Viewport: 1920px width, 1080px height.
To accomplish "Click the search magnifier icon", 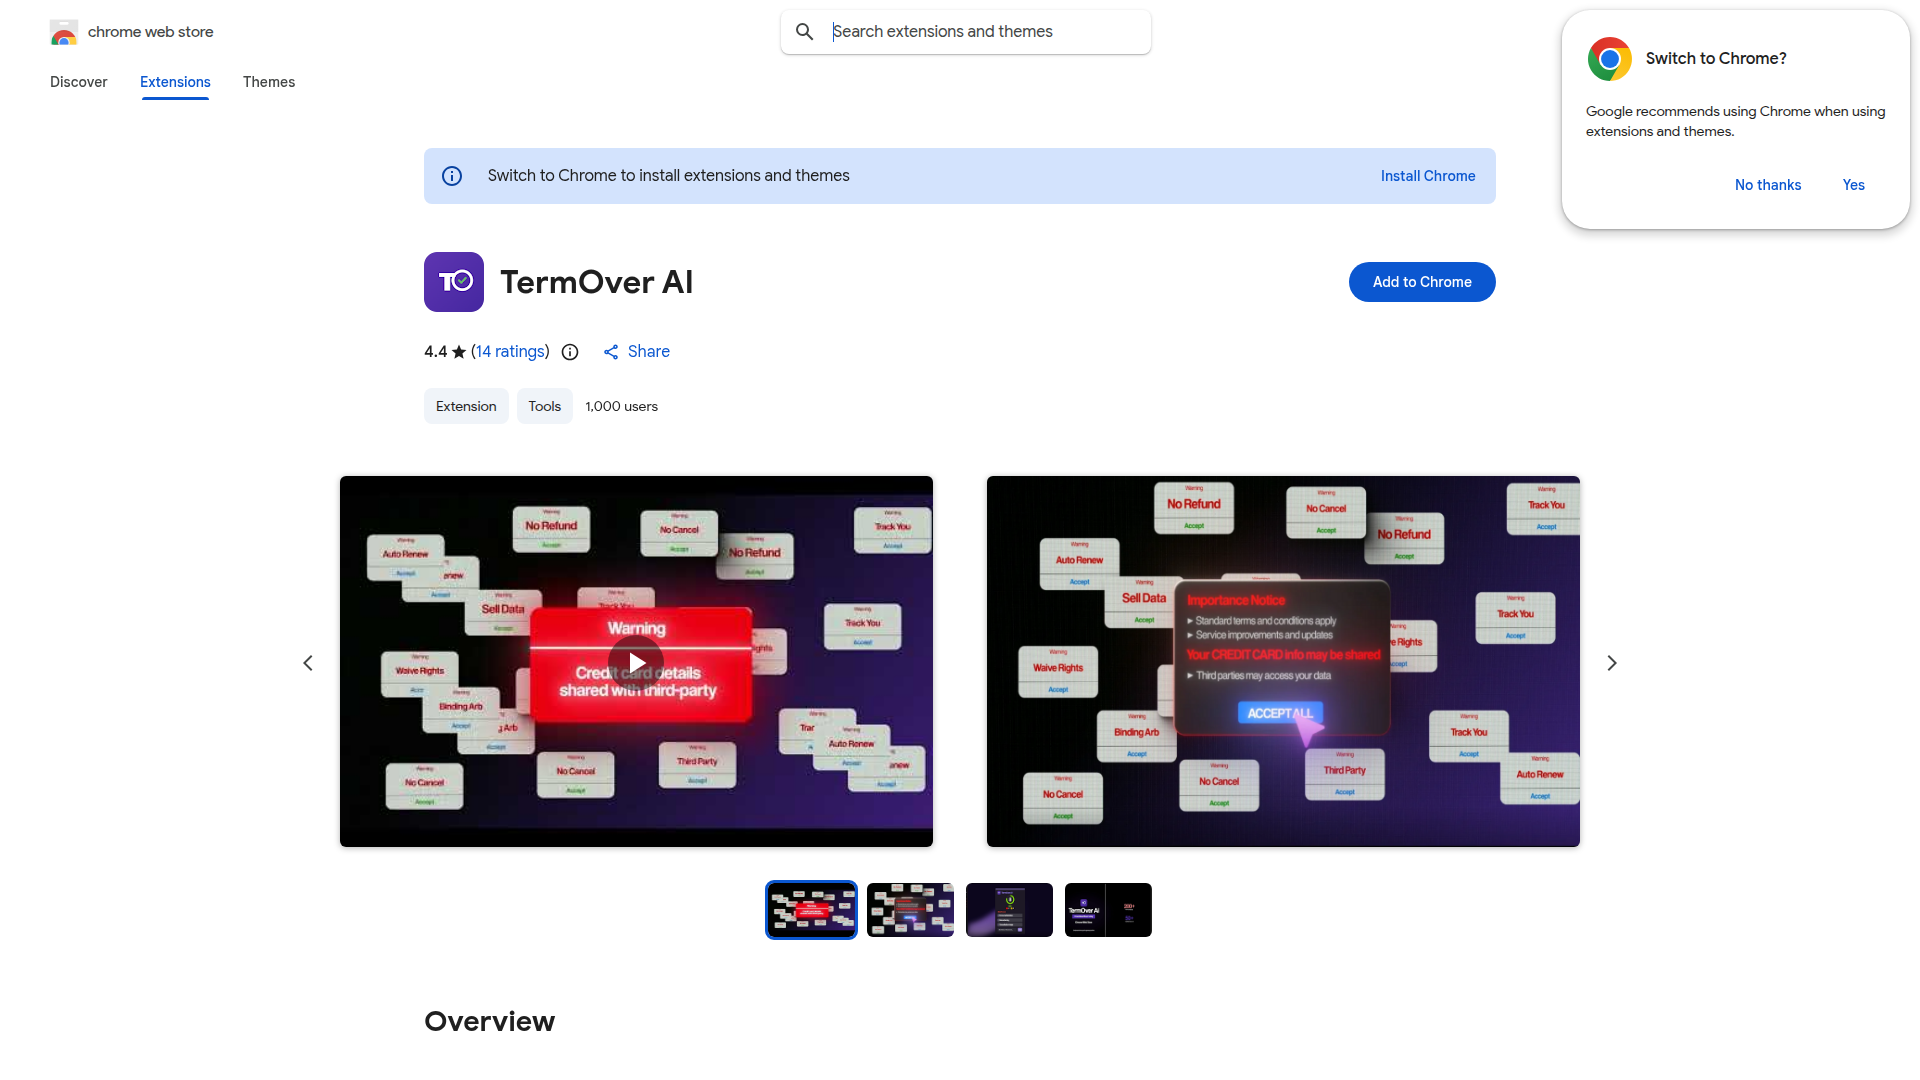I will [804, 32].
